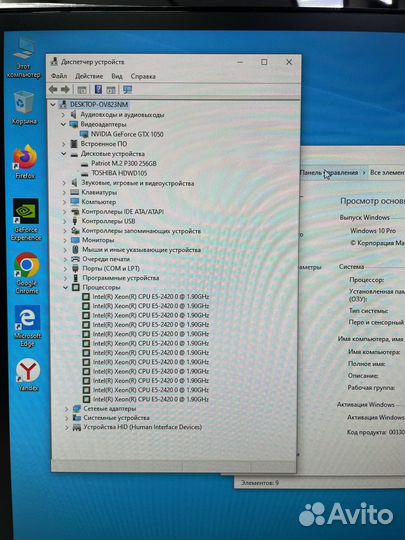Click the Сетевые адаптеры icon
The width and height of the screenshot is (405, 540).
[x=77, y=408]
